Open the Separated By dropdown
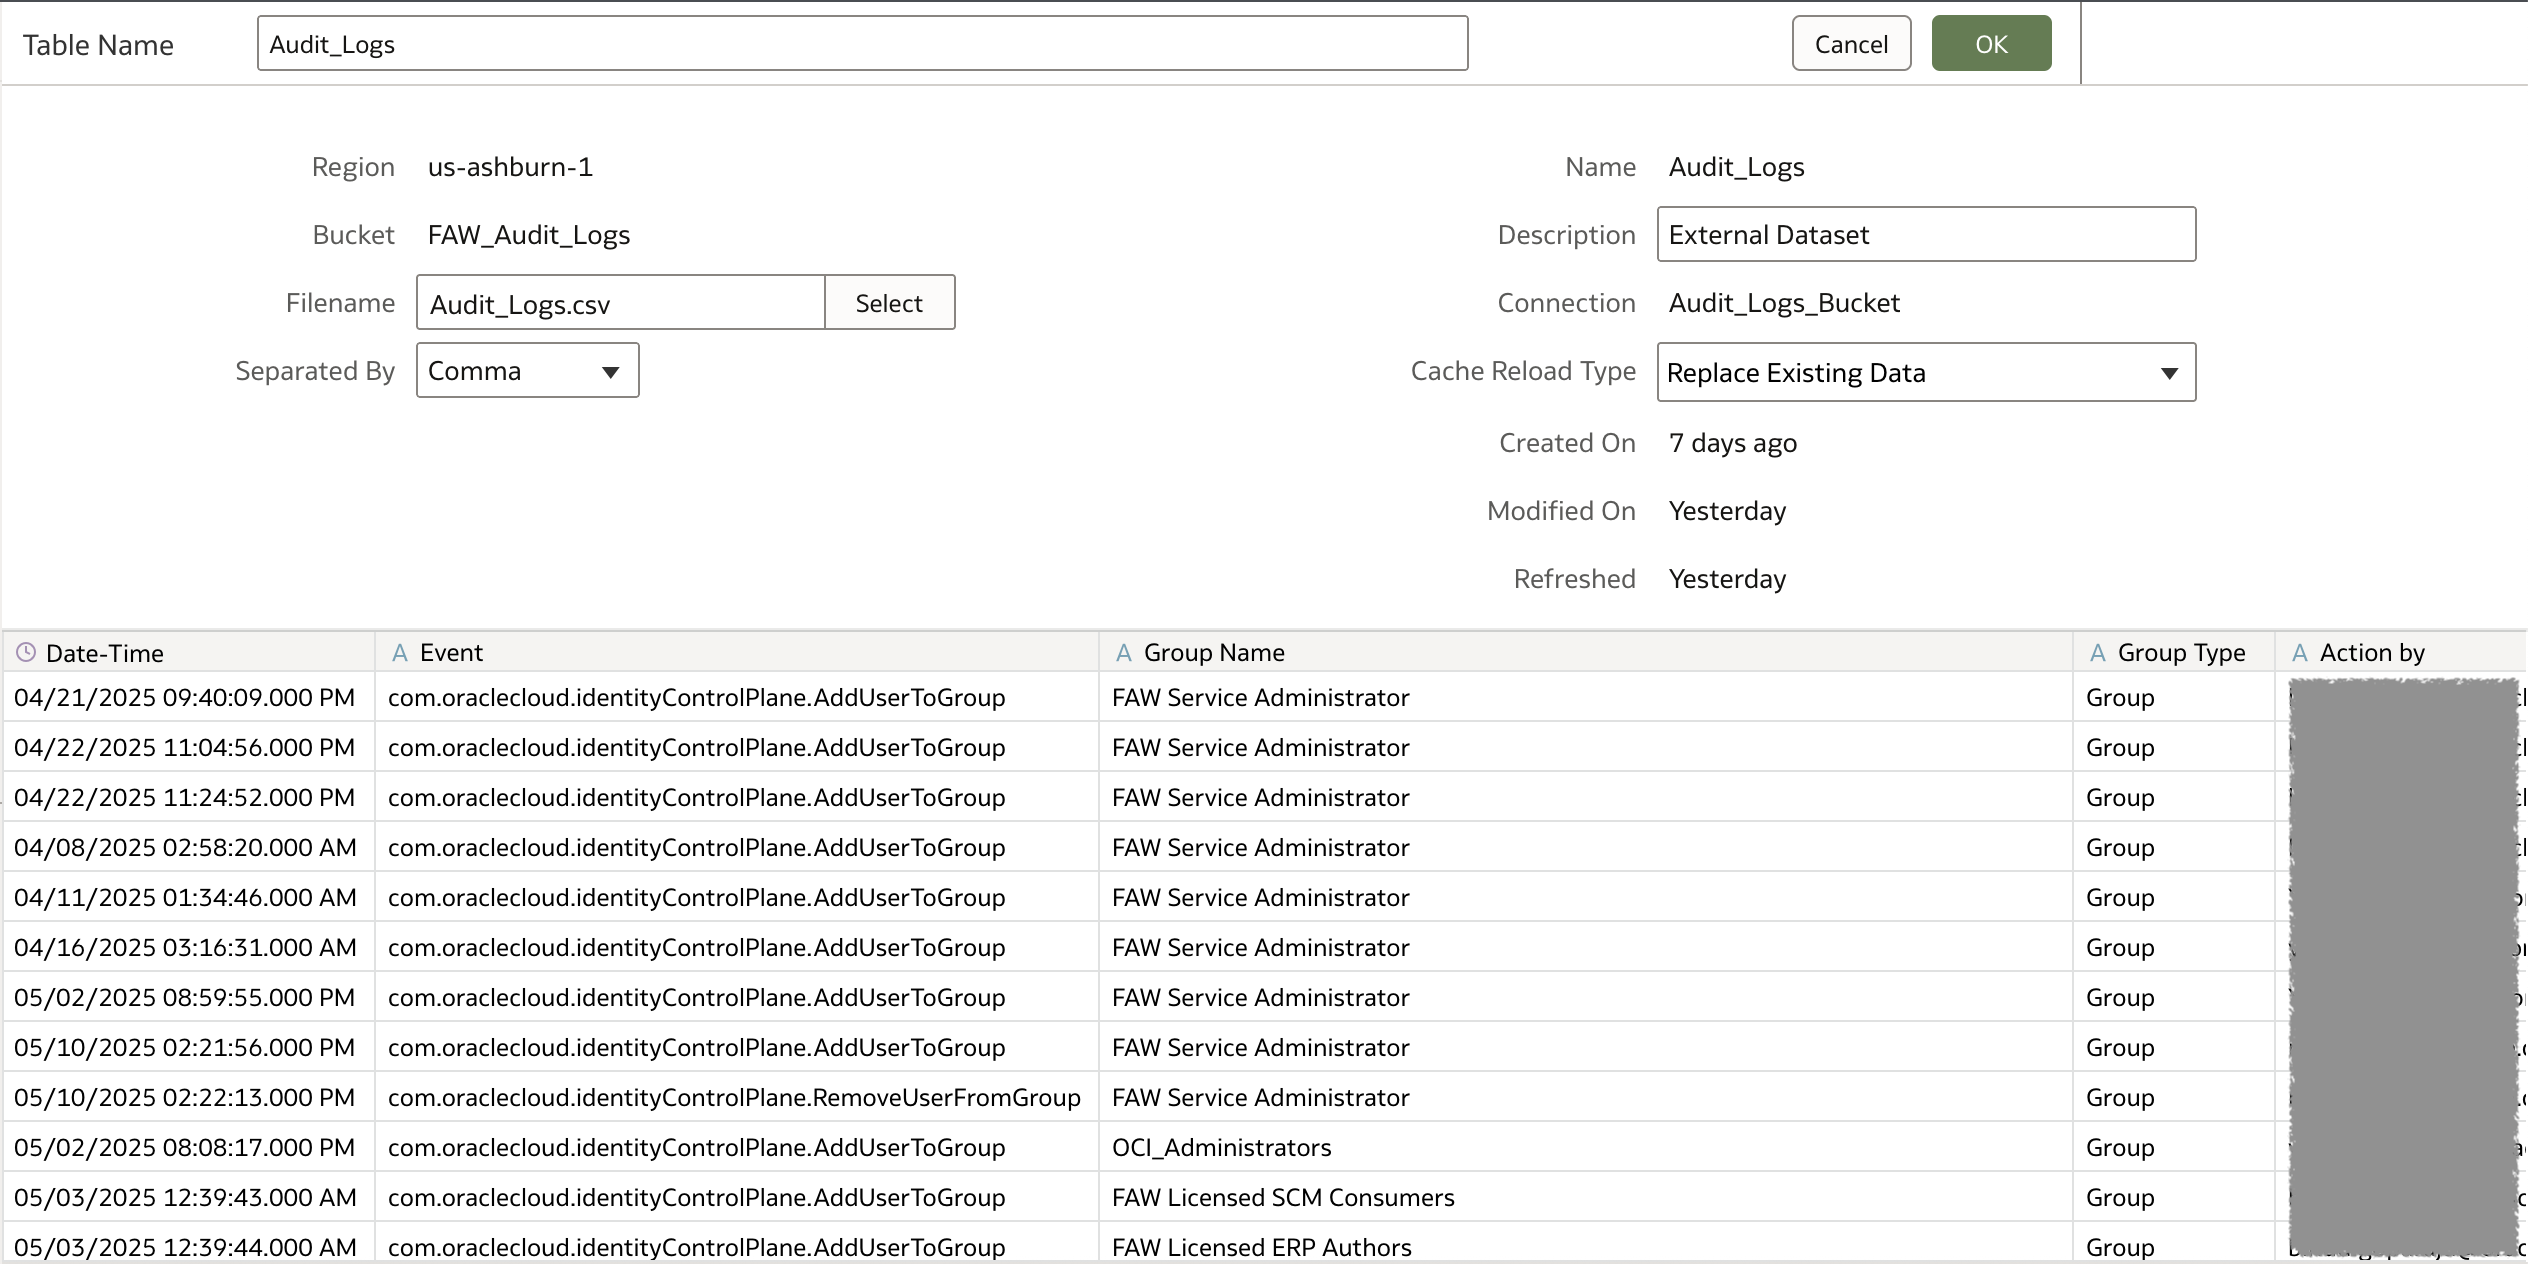Viewport: 2528px width, 1264px height. point(610,371)
